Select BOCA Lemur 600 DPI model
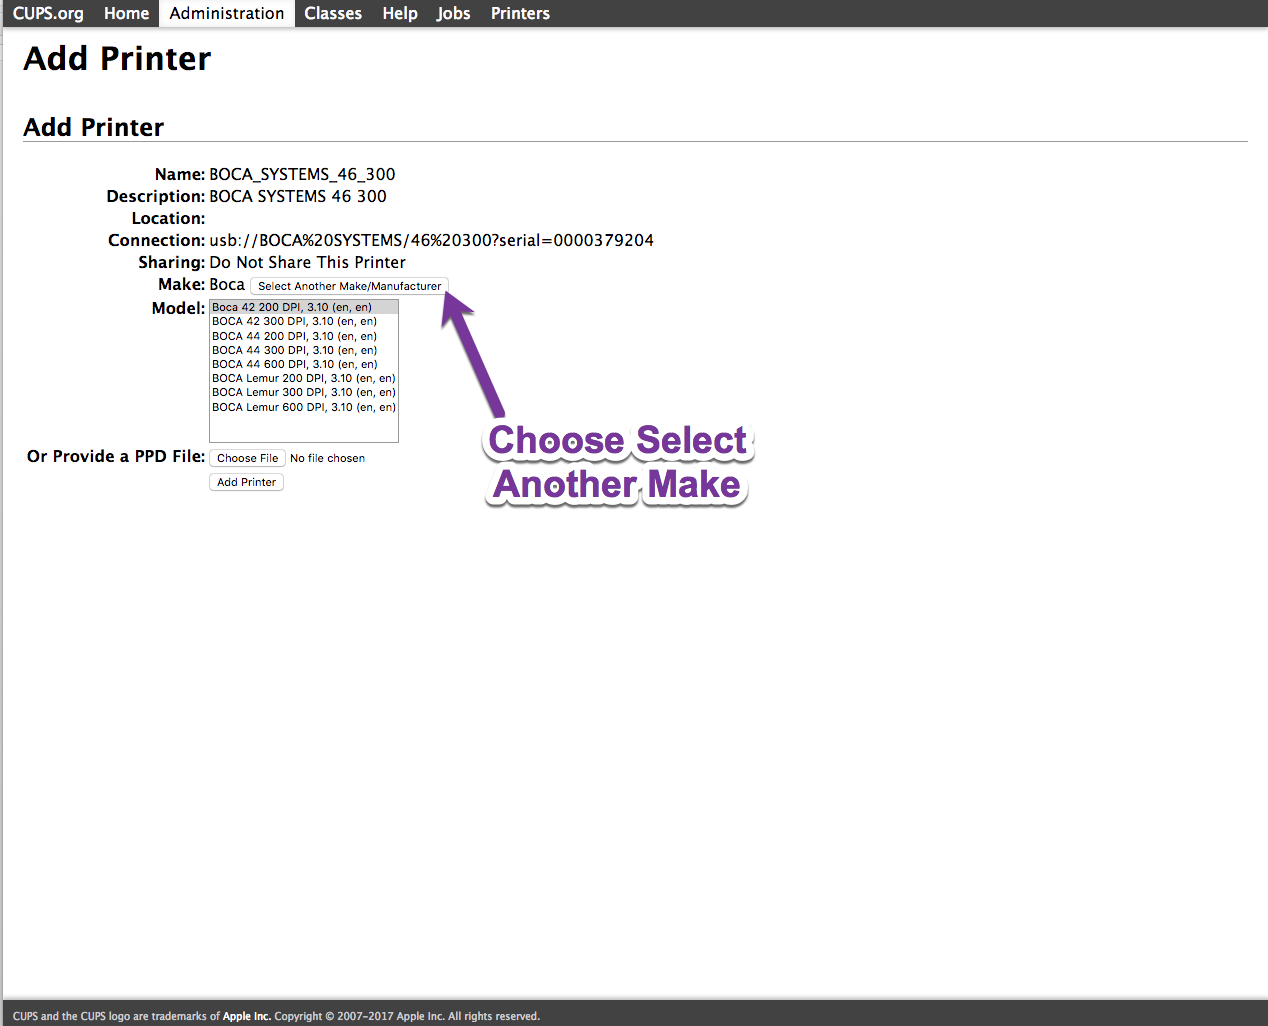This screenshot has height=1026, width=1268. (x=304, y=407)
